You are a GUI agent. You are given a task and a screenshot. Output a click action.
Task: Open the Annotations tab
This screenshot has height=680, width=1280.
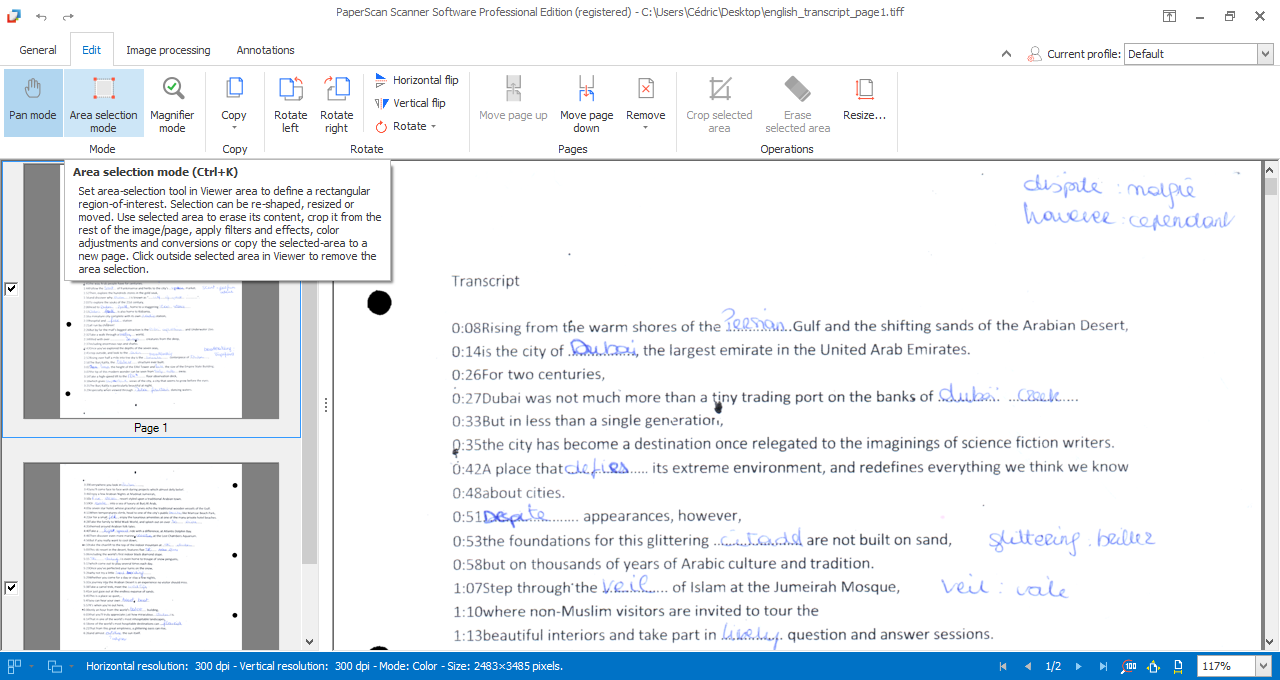point(265,50)
